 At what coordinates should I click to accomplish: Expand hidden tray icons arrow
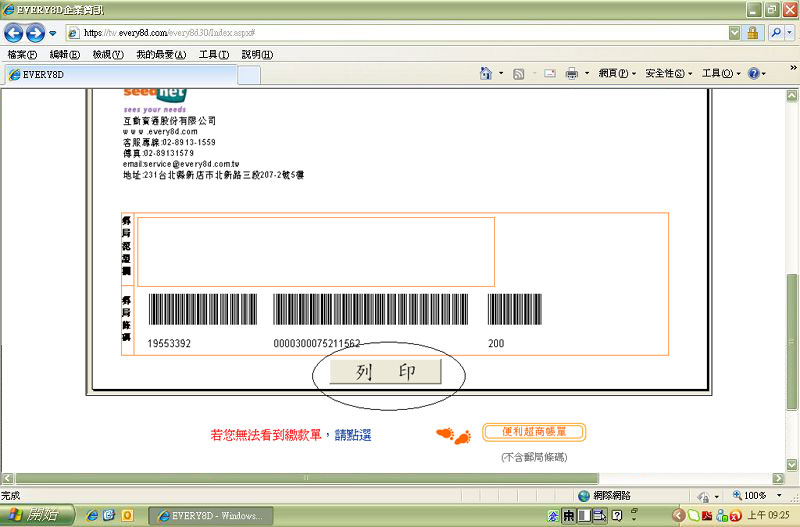click(679, 515)
